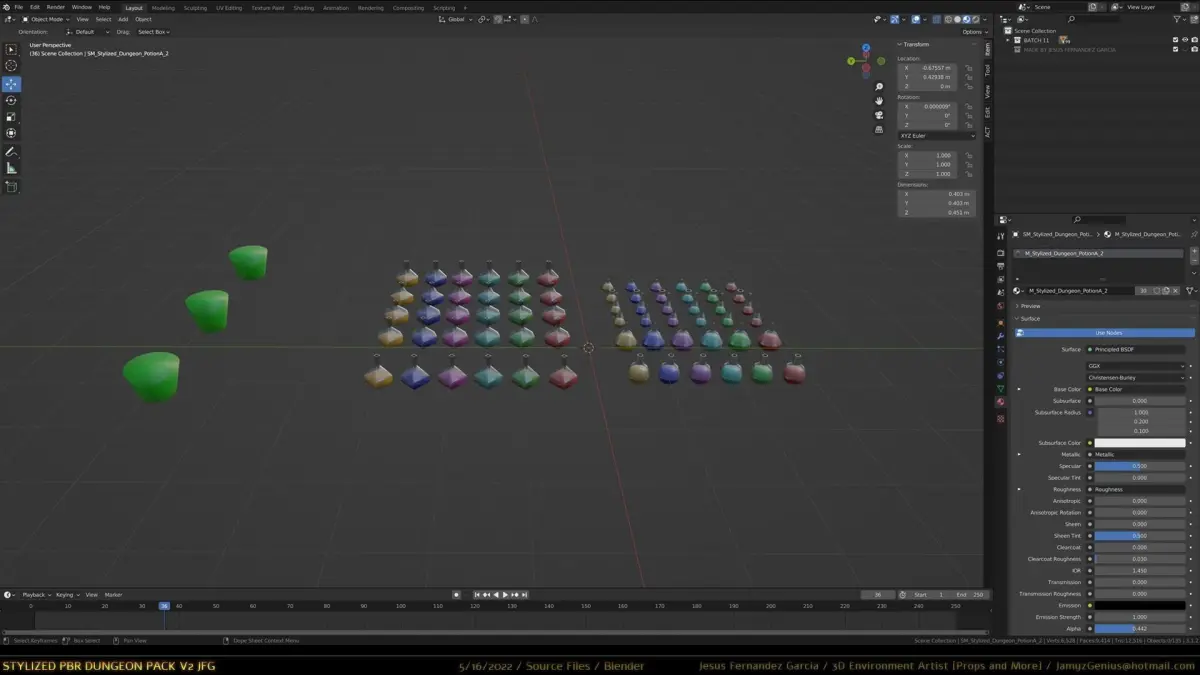Click the Alpha slider value 0.442
The height and width of the screenshot is (675, 1200).
[x=1140, y=629]
